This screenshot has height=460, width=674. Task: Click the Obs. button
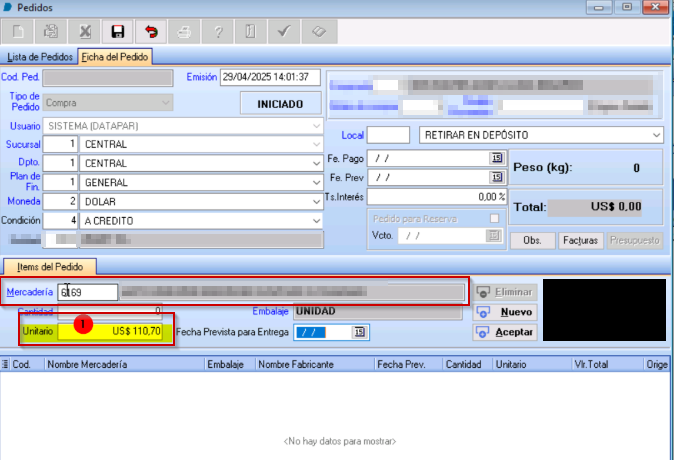tap(532, 240)
